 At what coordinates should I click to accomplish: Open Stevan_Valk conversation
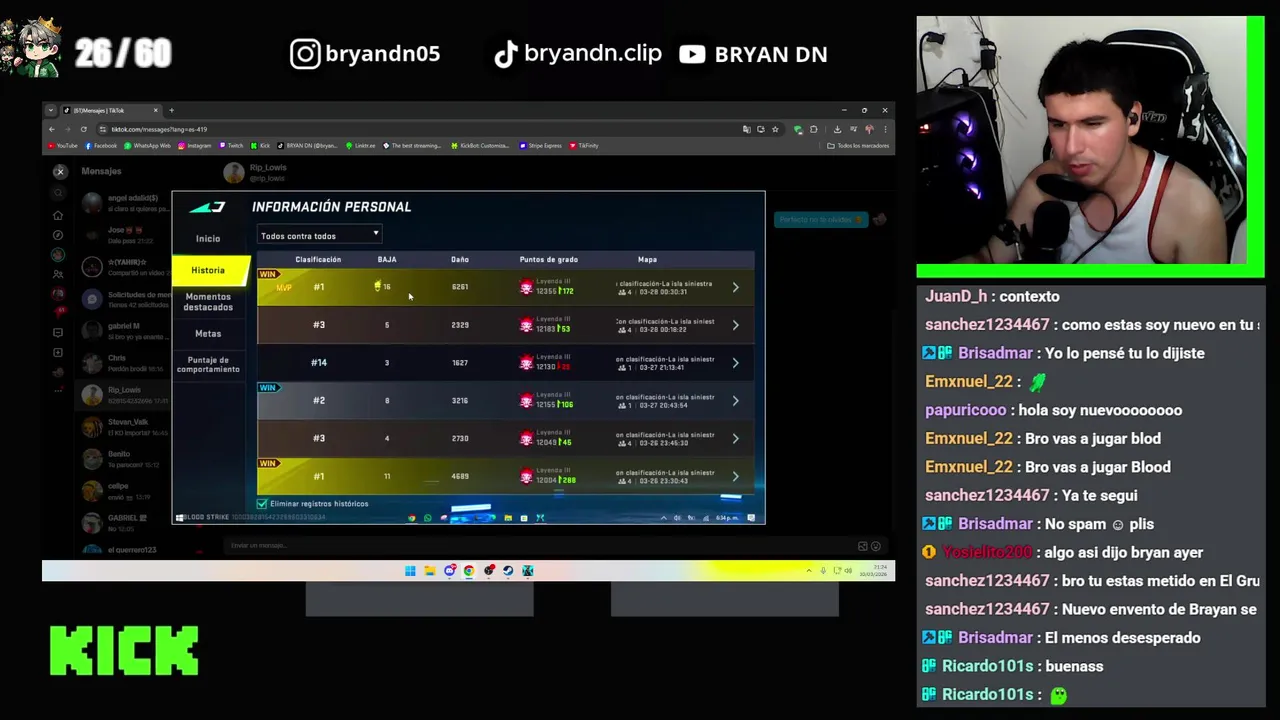click(x=125, y=427)
